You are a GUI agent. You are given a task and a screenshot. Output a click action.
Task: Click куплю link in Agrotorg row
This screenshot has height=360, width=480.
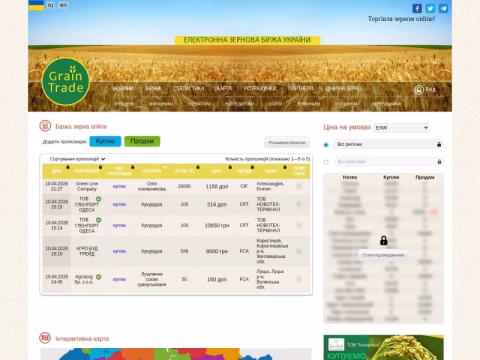point(119,279)
